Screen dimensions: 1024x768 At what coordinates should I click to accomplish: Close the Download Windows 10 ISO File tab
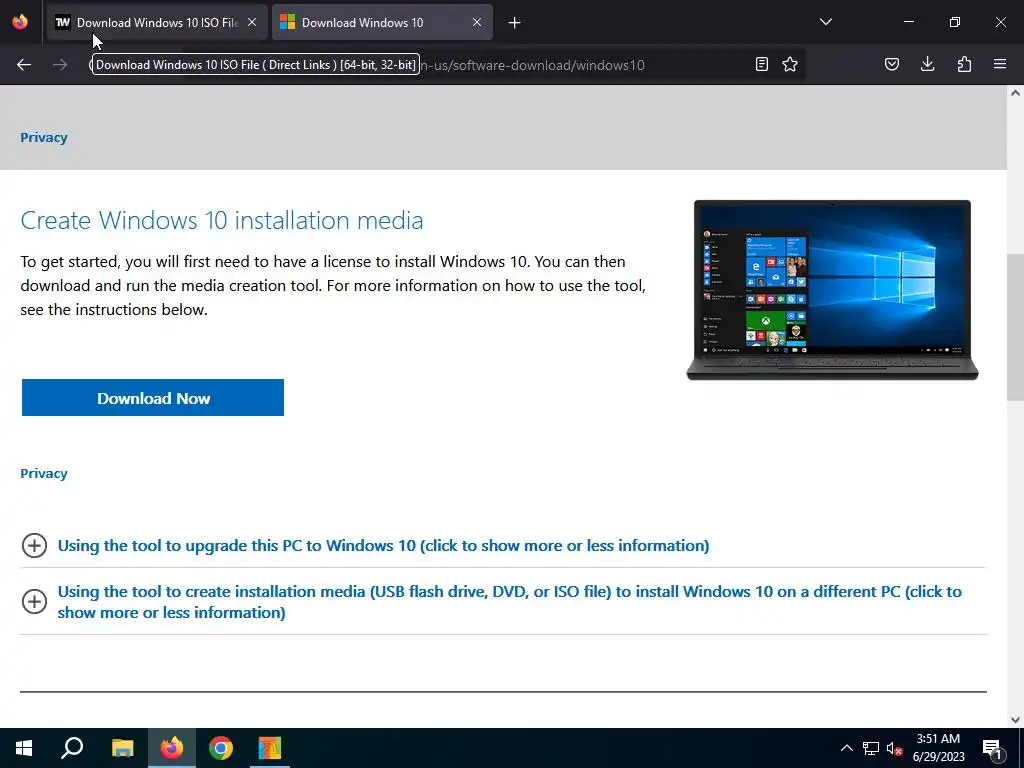252,22
